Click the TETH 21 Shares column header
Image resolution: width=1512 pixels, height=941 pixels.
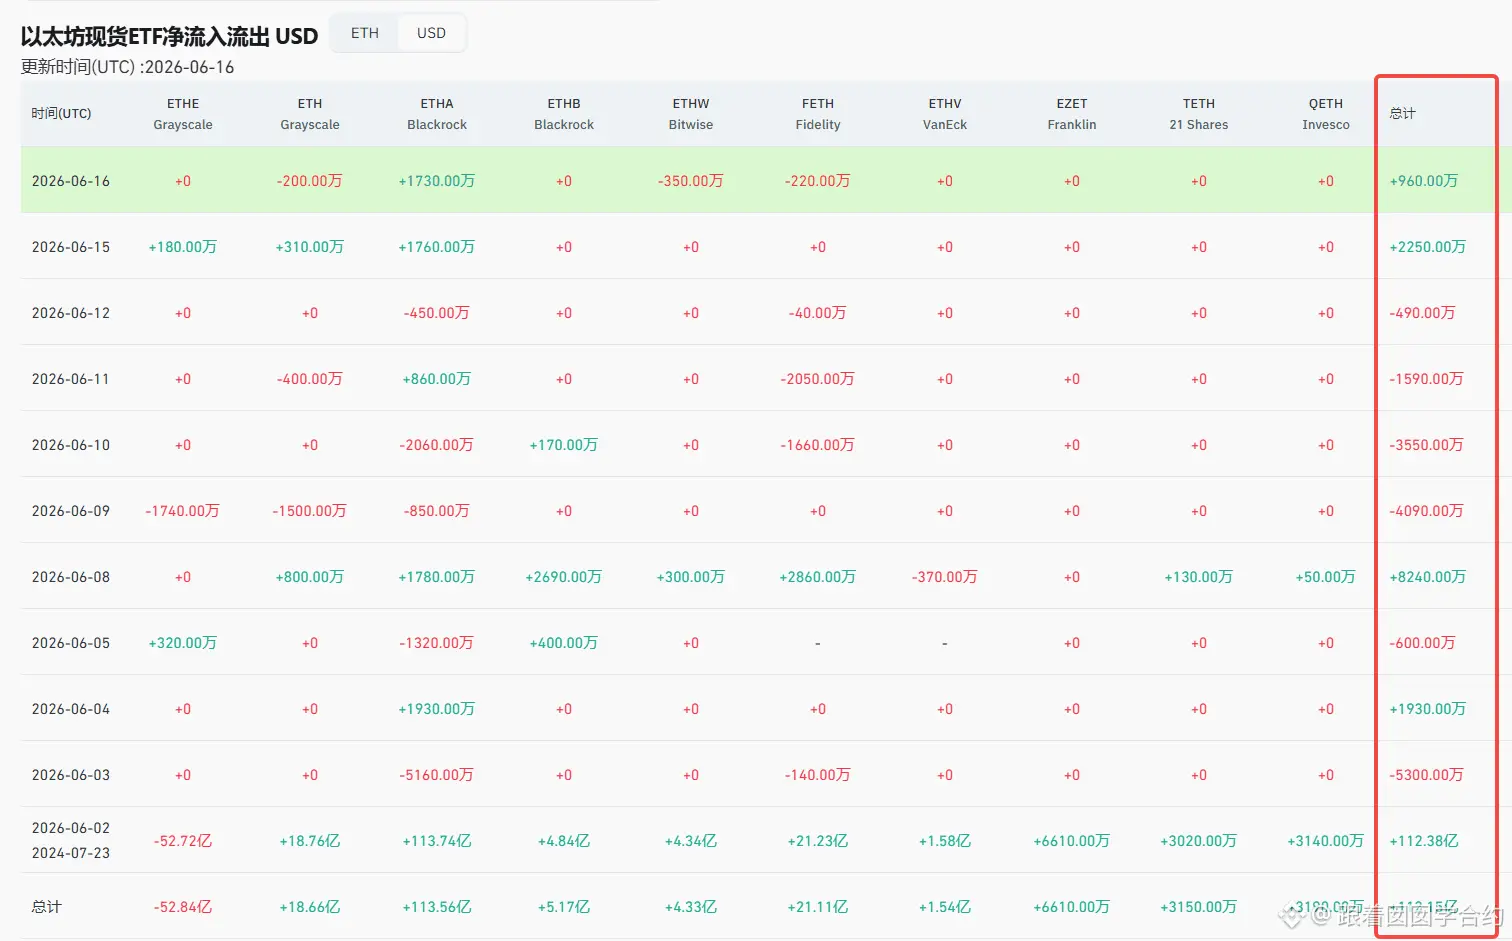click(x=1199, y=114)
